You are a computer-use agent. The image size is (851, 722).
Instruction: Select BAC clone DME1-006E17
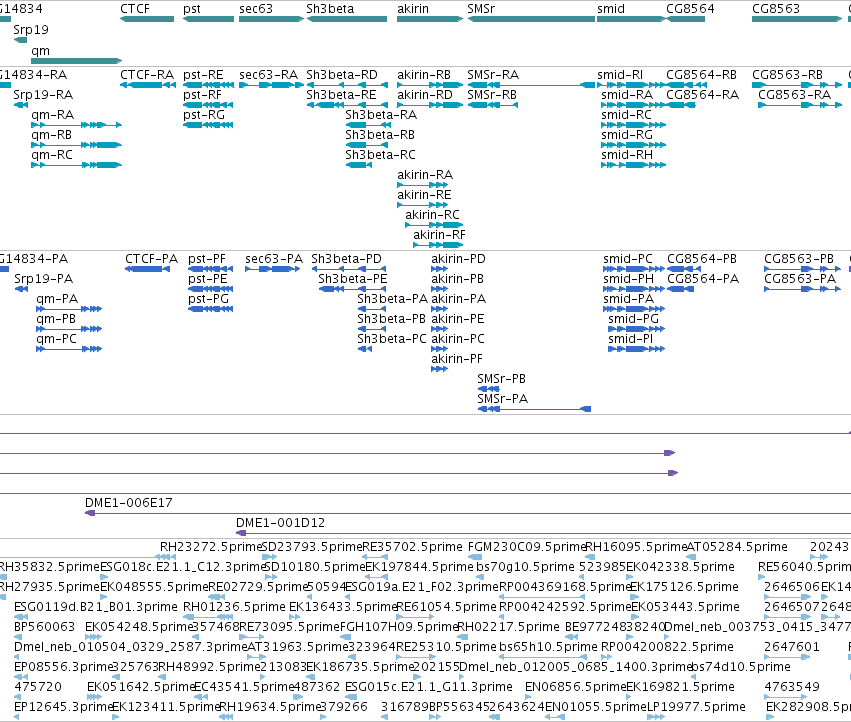(x=468, y=514)
